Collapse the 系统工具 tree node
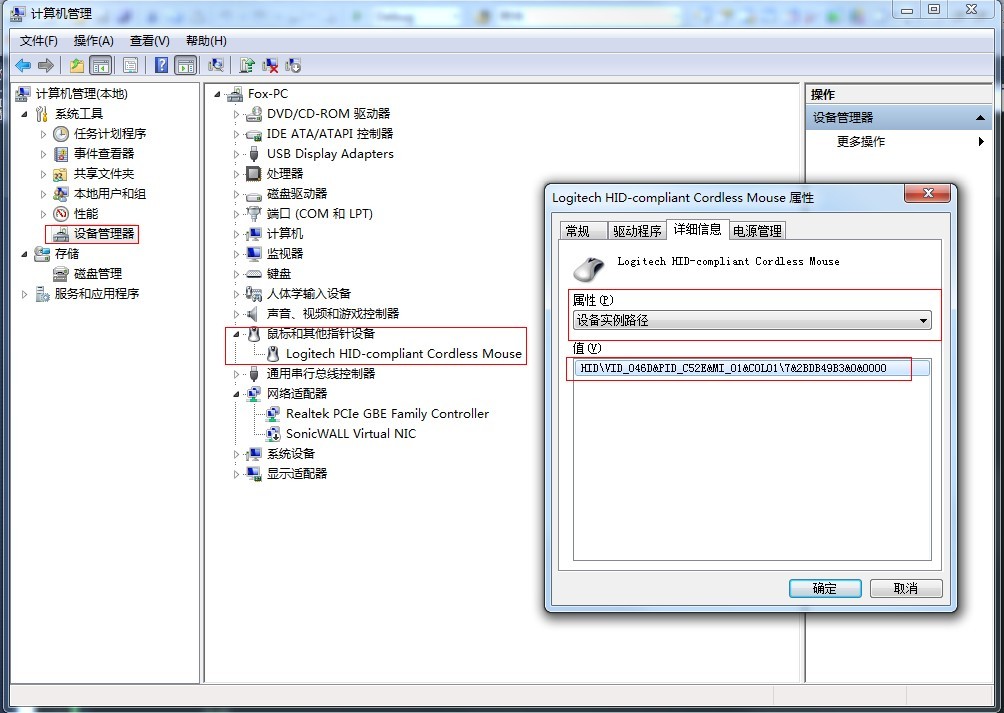This screenshot has width=1004, height=713. [x=24, y=114]
